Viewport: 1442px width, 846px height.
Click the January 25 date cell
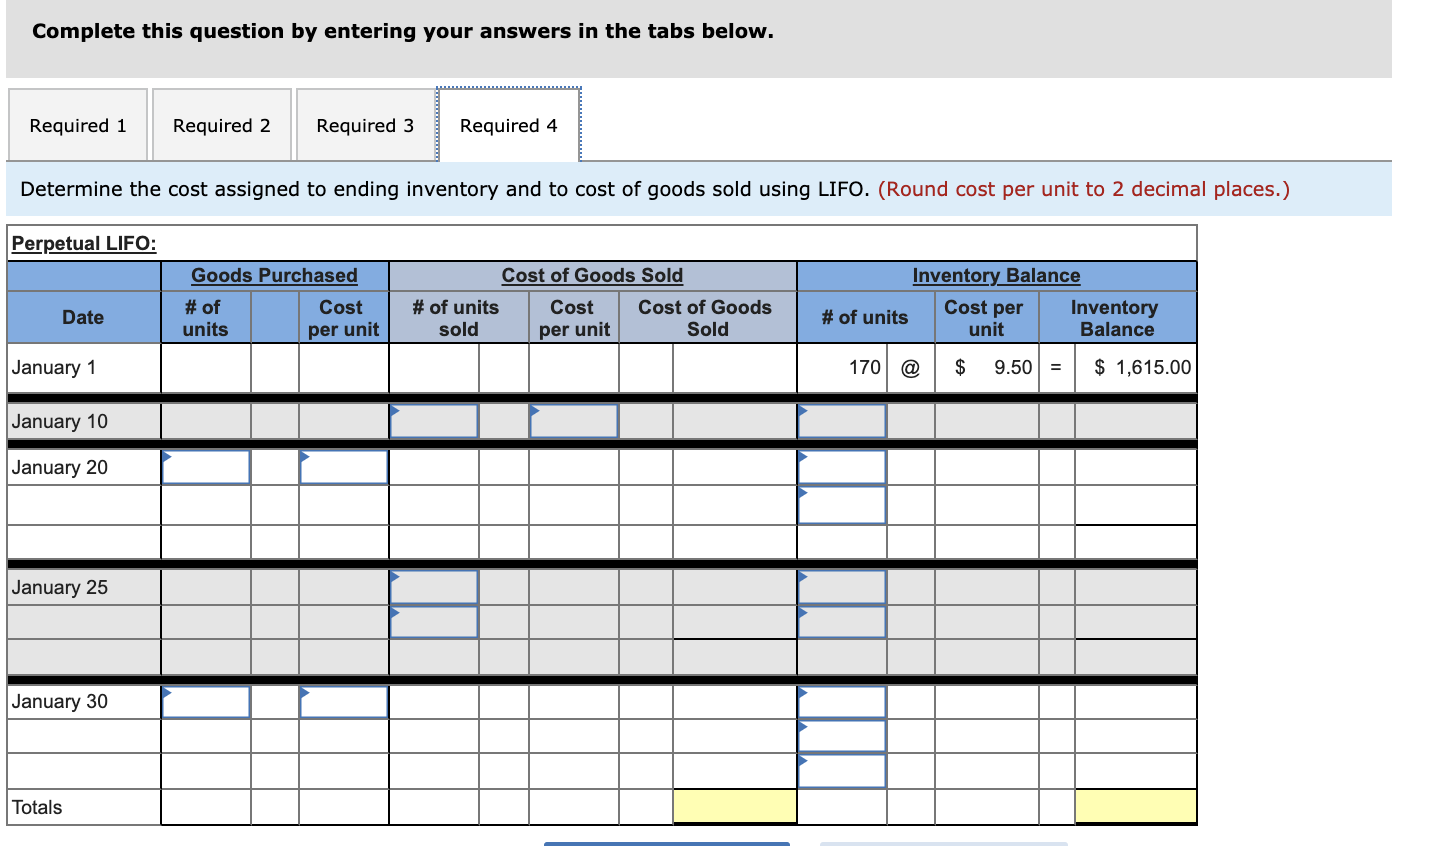tap(84, 587)
